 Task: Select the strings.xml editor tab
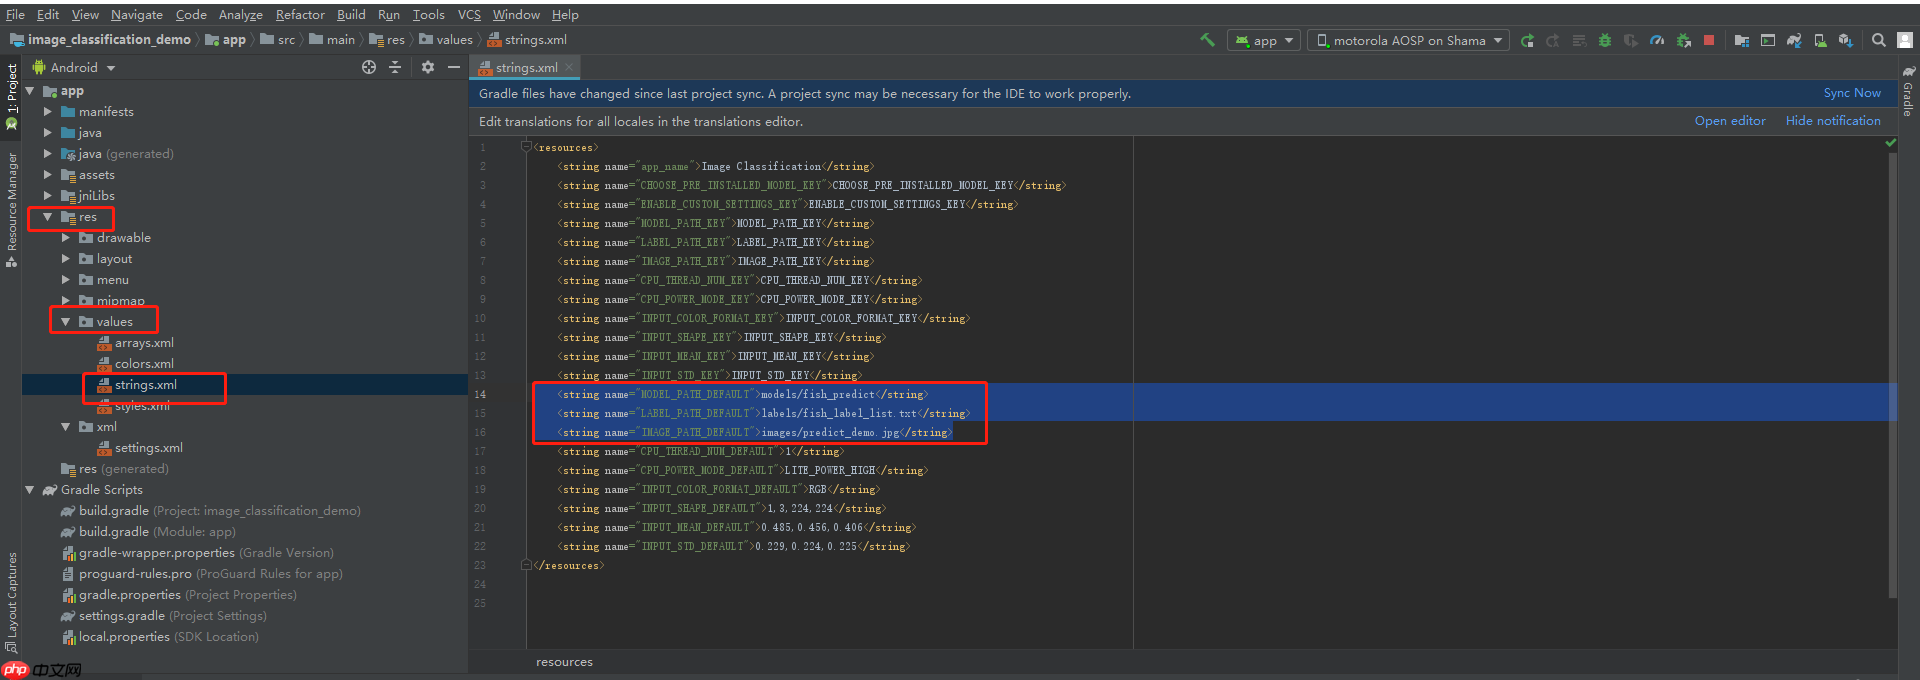[526, 68]
